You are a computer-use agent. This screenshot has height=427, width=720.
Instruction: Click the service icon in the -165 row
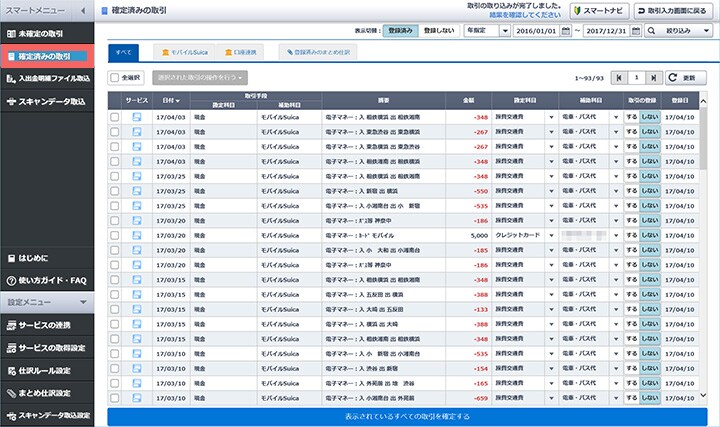tap(136, 383)
